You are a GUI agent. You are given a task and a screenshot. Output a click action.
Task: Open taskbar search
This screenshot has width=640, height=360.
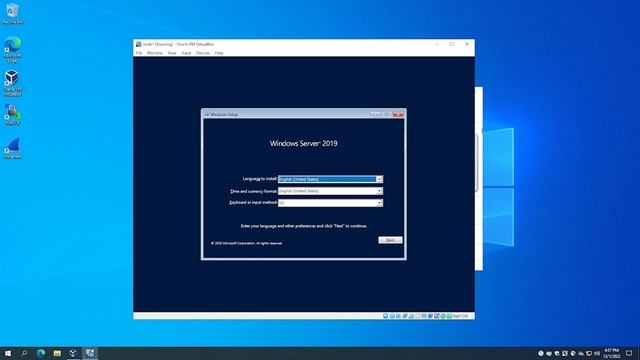[24, 353]
